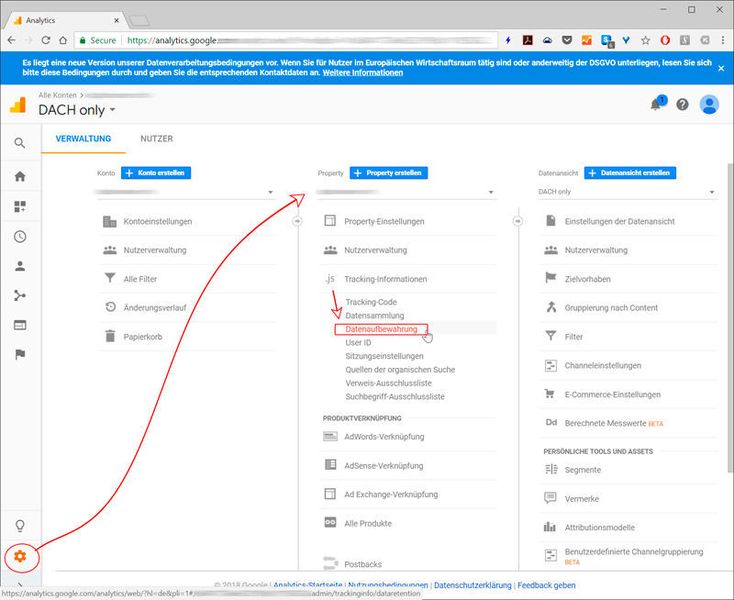Open Datenaufbewahrung sub-item

381,329
